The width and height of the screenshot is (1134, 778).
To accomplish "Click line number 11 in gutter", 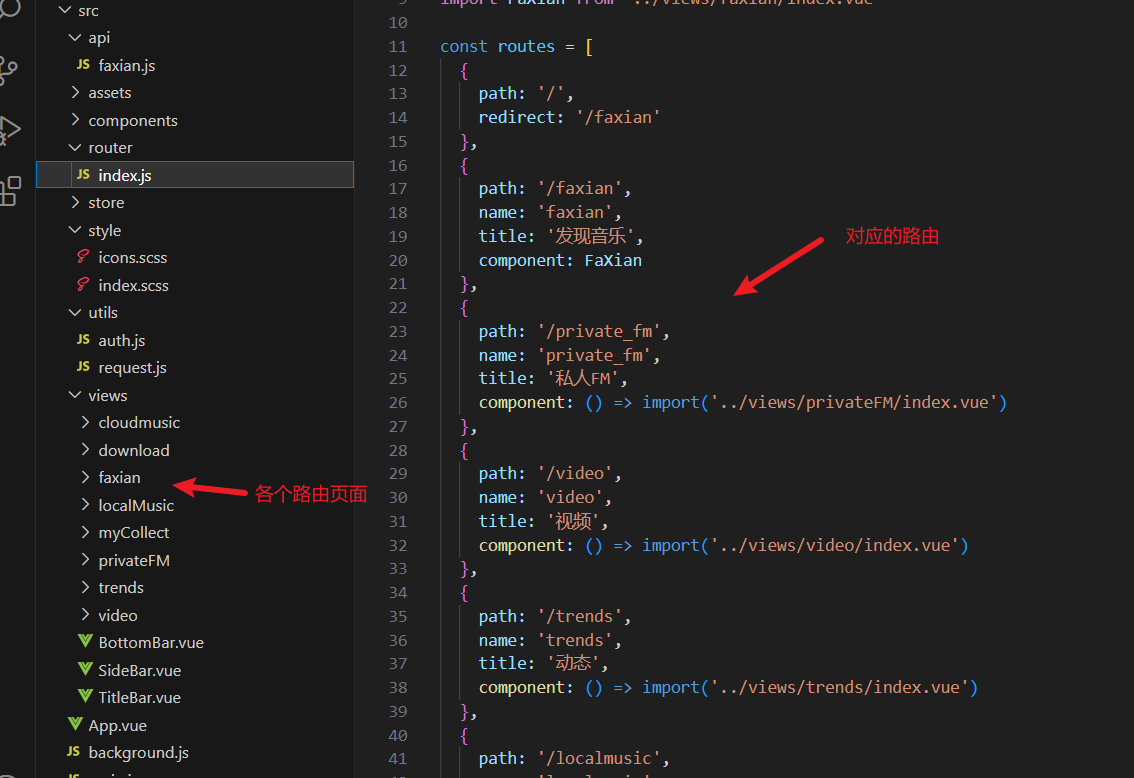I will tap(398, 46).
